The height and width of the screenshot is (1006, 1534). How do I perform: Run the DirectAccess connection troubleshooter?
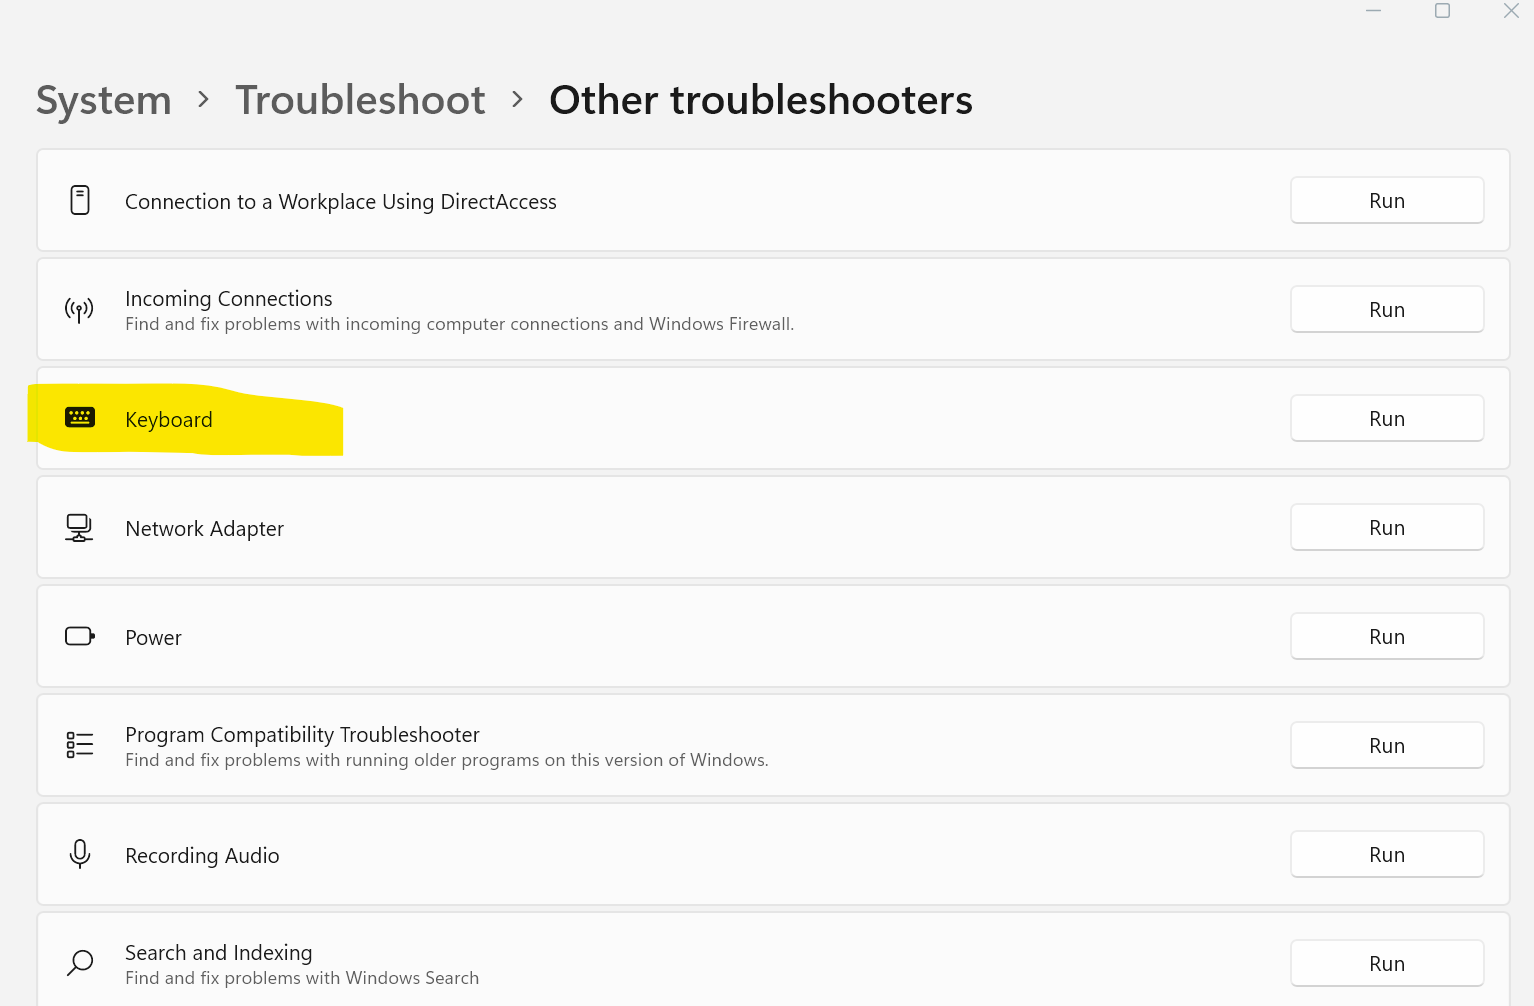tap(1387, 200)
